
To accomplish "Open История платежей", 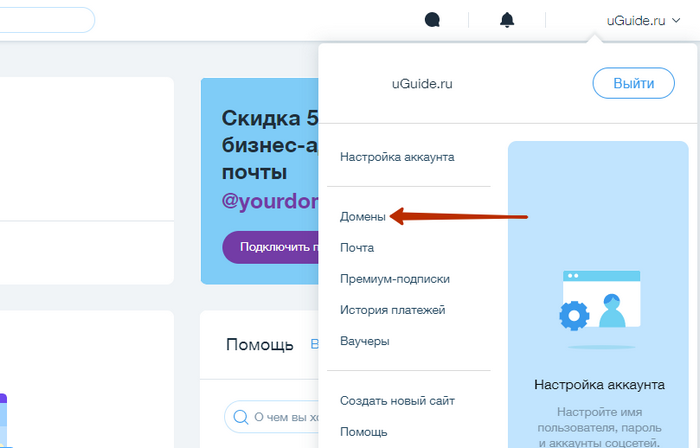I will [392, 310].
